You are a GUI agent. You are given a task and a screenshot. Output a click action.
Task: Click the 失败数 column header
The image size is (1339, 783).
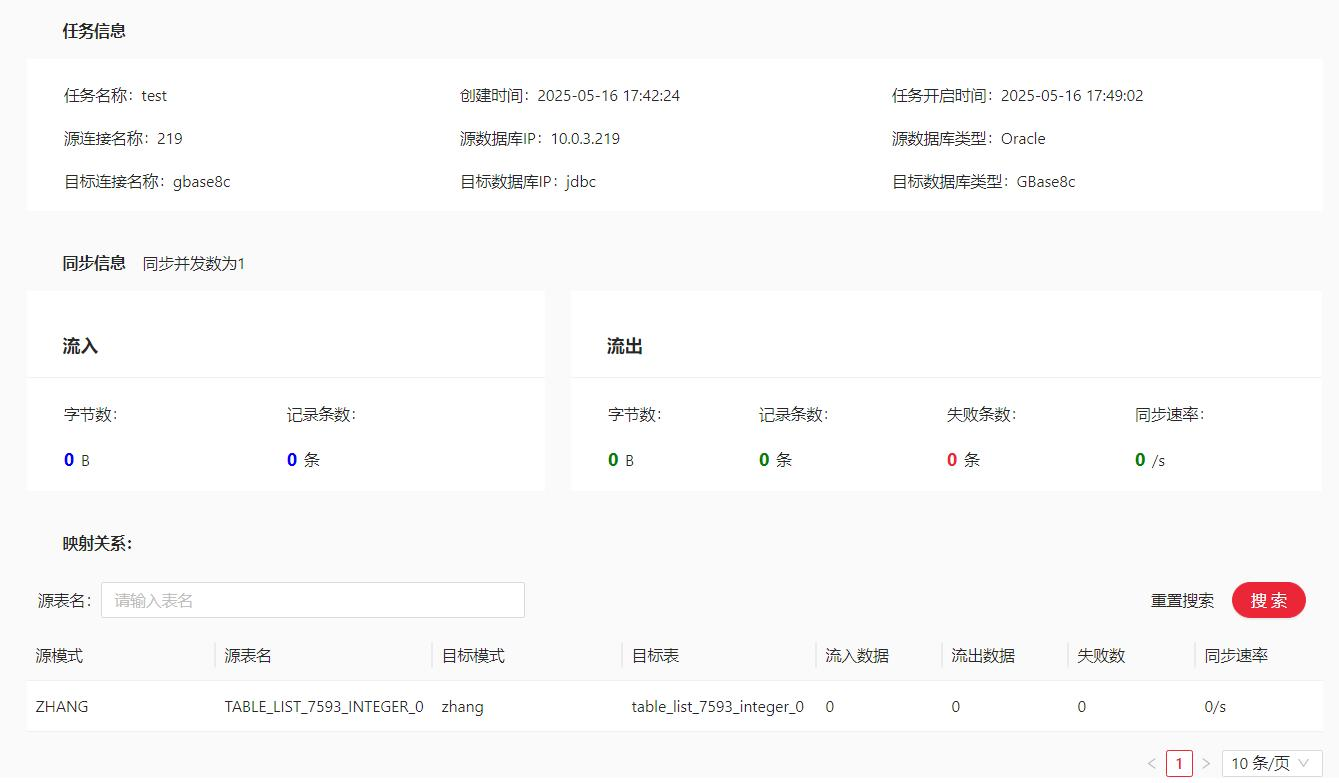point(1101,656)
